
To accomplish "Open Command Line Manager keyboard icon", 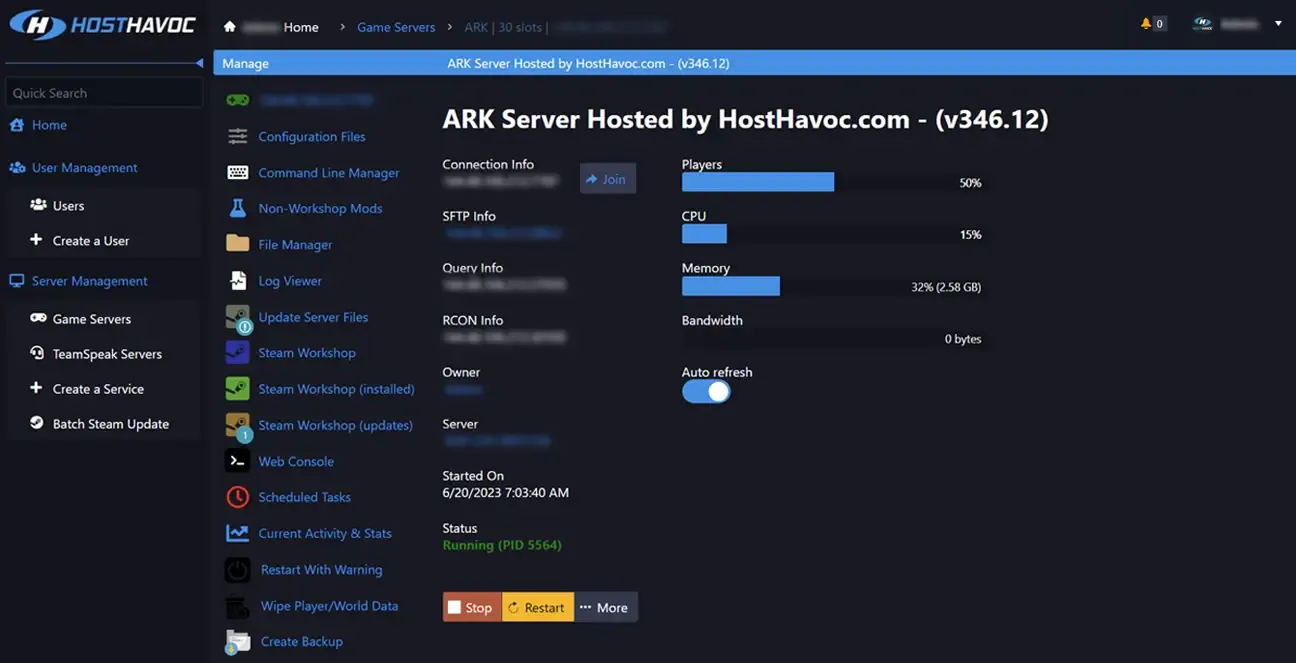I will [238, 173].
